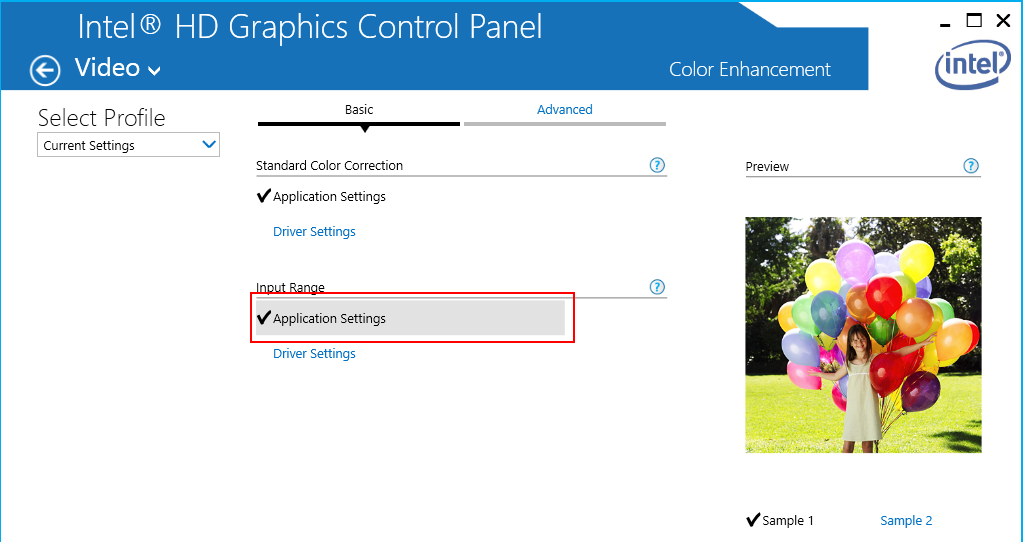Choose Driver Settings under Standard Color Correction
The height and width of the screenshot is (542, 1023).
click(x=314, y=232)
